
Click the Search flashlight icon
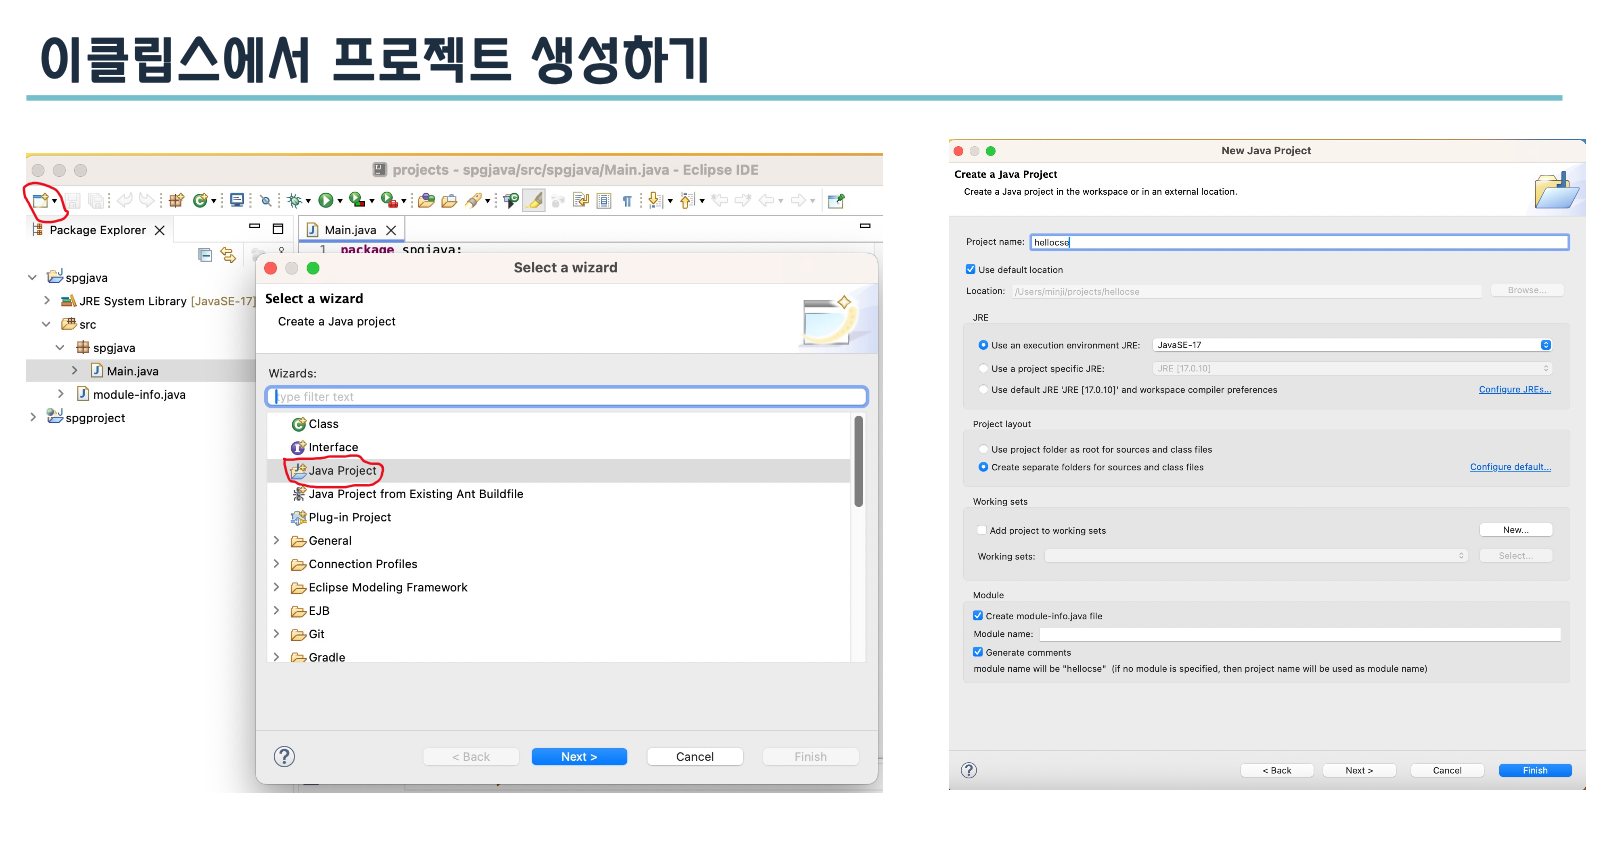pos(473,201)
